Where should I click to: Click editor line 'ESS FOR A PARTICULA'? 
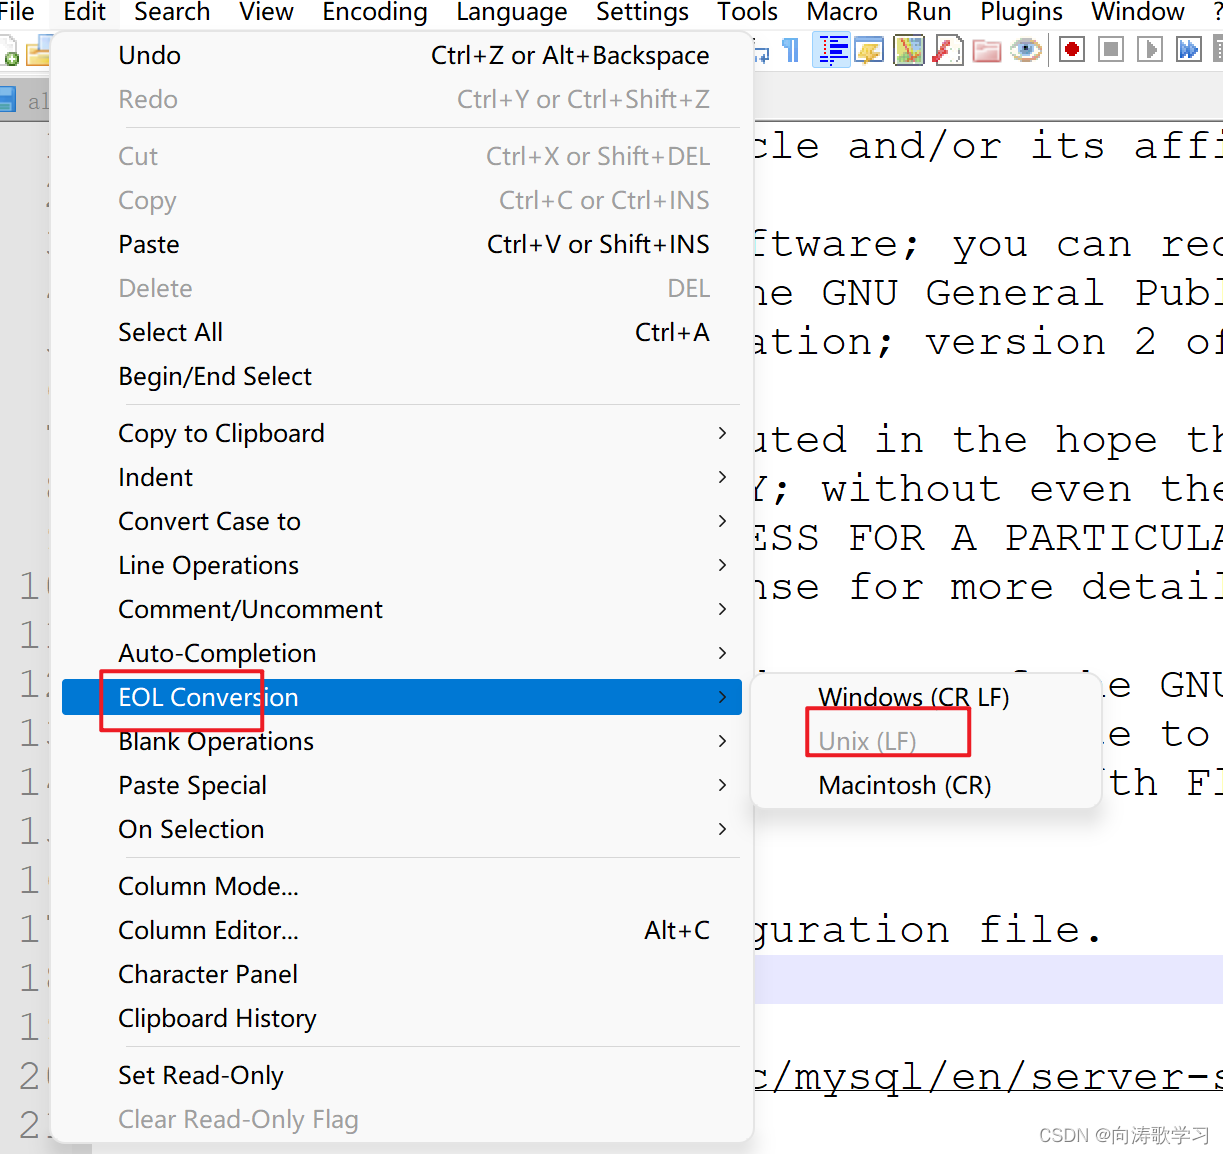point(988,538)
